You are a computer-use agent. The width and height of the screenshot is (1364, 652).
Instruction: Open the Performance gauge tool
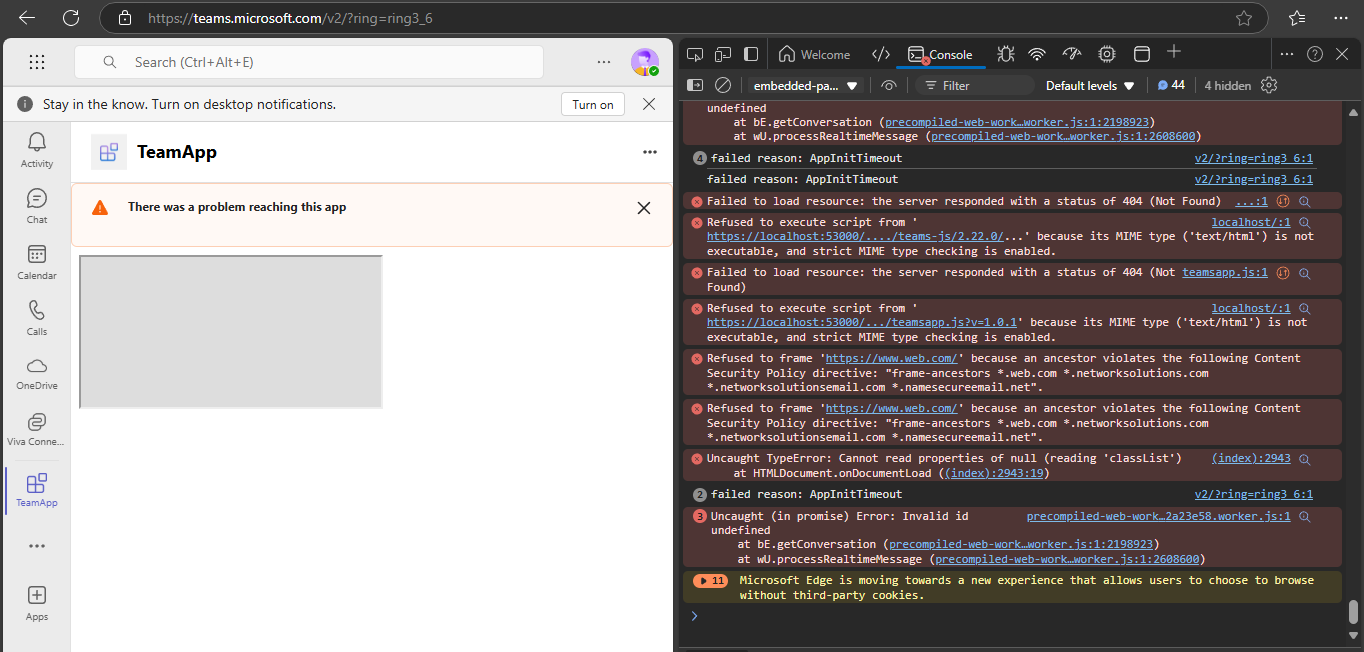coord(1072,54)
